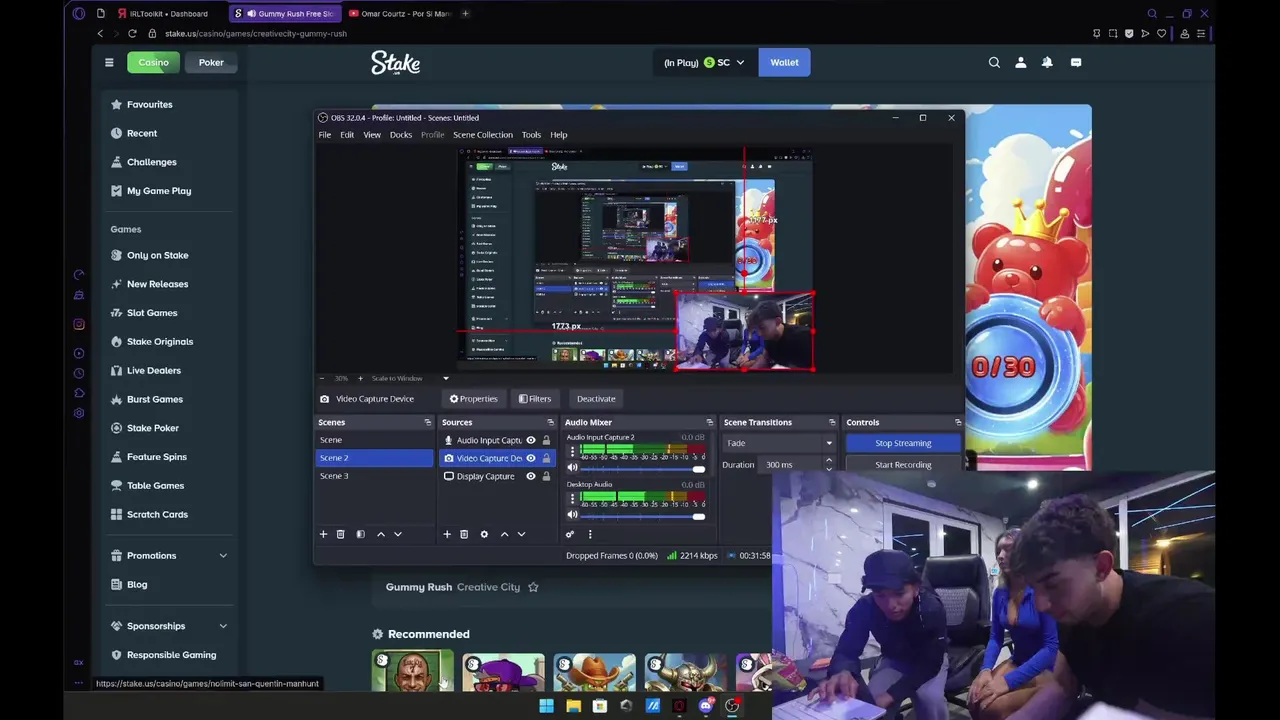
Task: Open Stake search magnifier icon
Action: coord(994,62)
